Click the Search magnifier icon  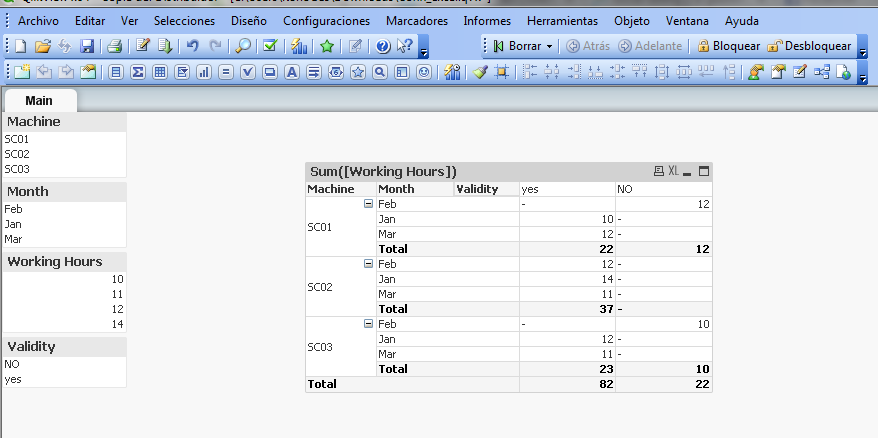(243, 46)
